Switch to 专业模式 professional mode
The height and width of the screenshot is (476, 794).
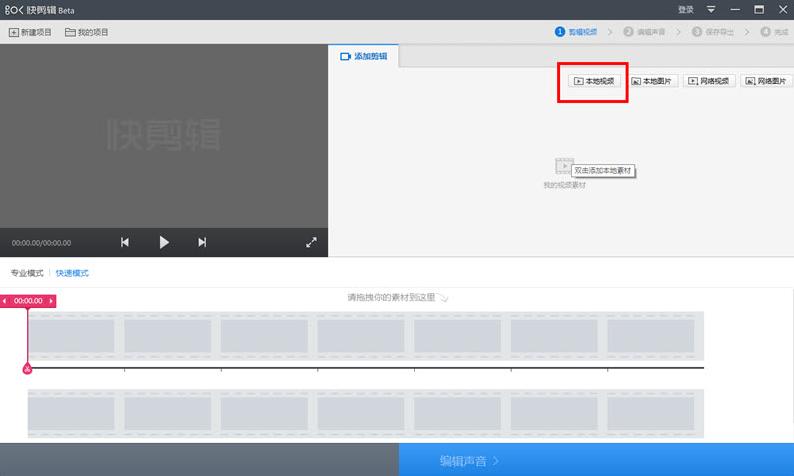pyautogui.click(x=27, y=273)
